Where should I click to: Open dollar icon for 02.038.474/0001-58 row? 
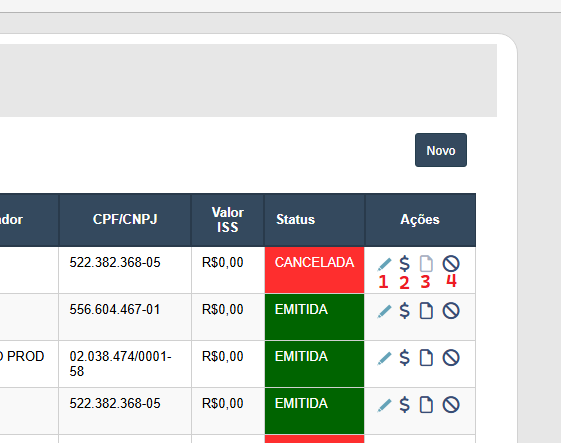coord(405,357)
